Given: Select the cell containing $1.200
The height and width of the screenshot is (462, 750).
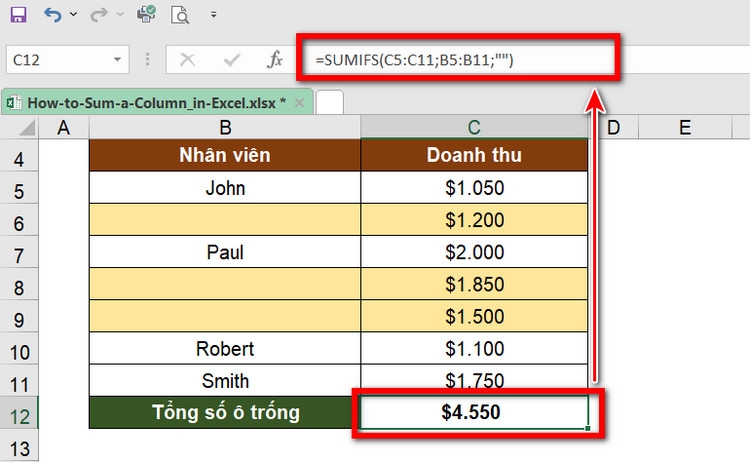Looking at the screenshot, I should tap(474, 220).
